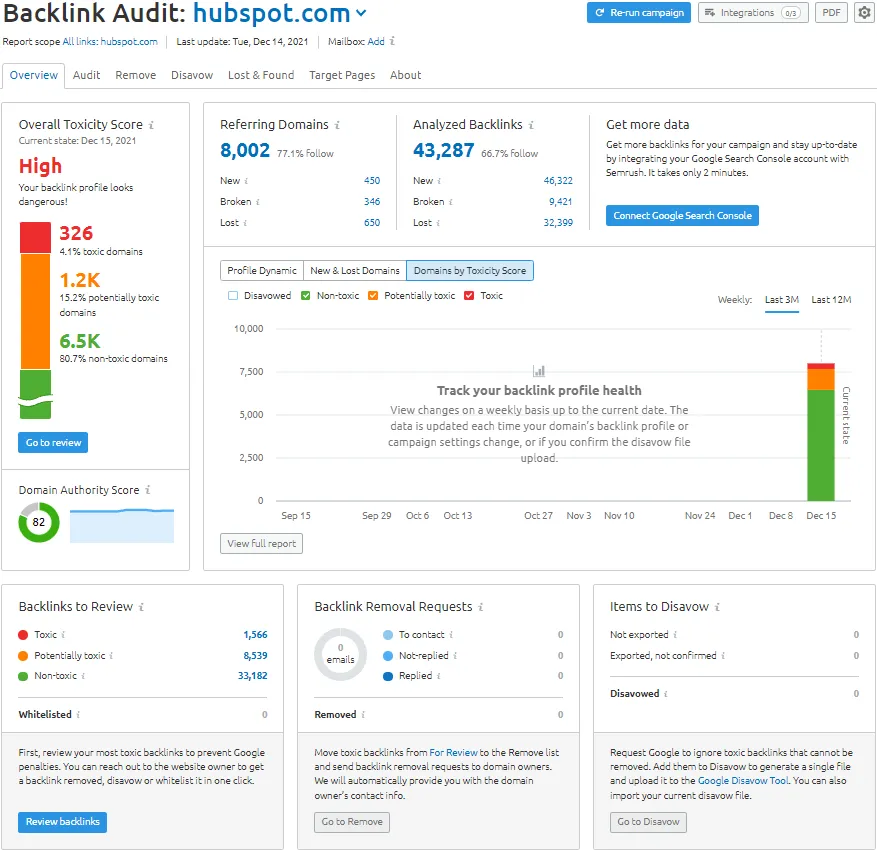Click the Domain Authority trend sparkline chart
Screen dimensions: 877x850
click(x=122, y=526)
